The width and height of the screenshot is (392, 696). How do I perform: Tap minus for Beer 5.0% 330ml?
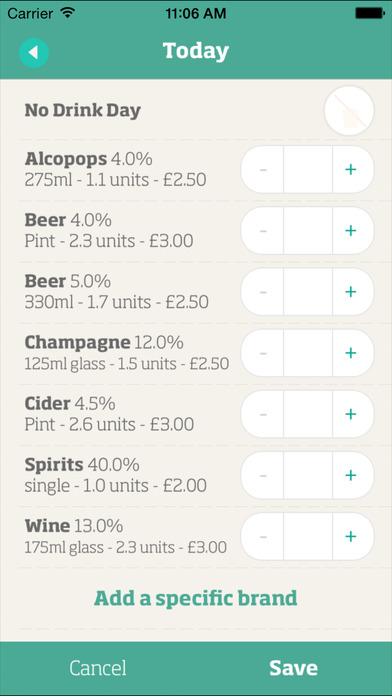coord(262,292)
